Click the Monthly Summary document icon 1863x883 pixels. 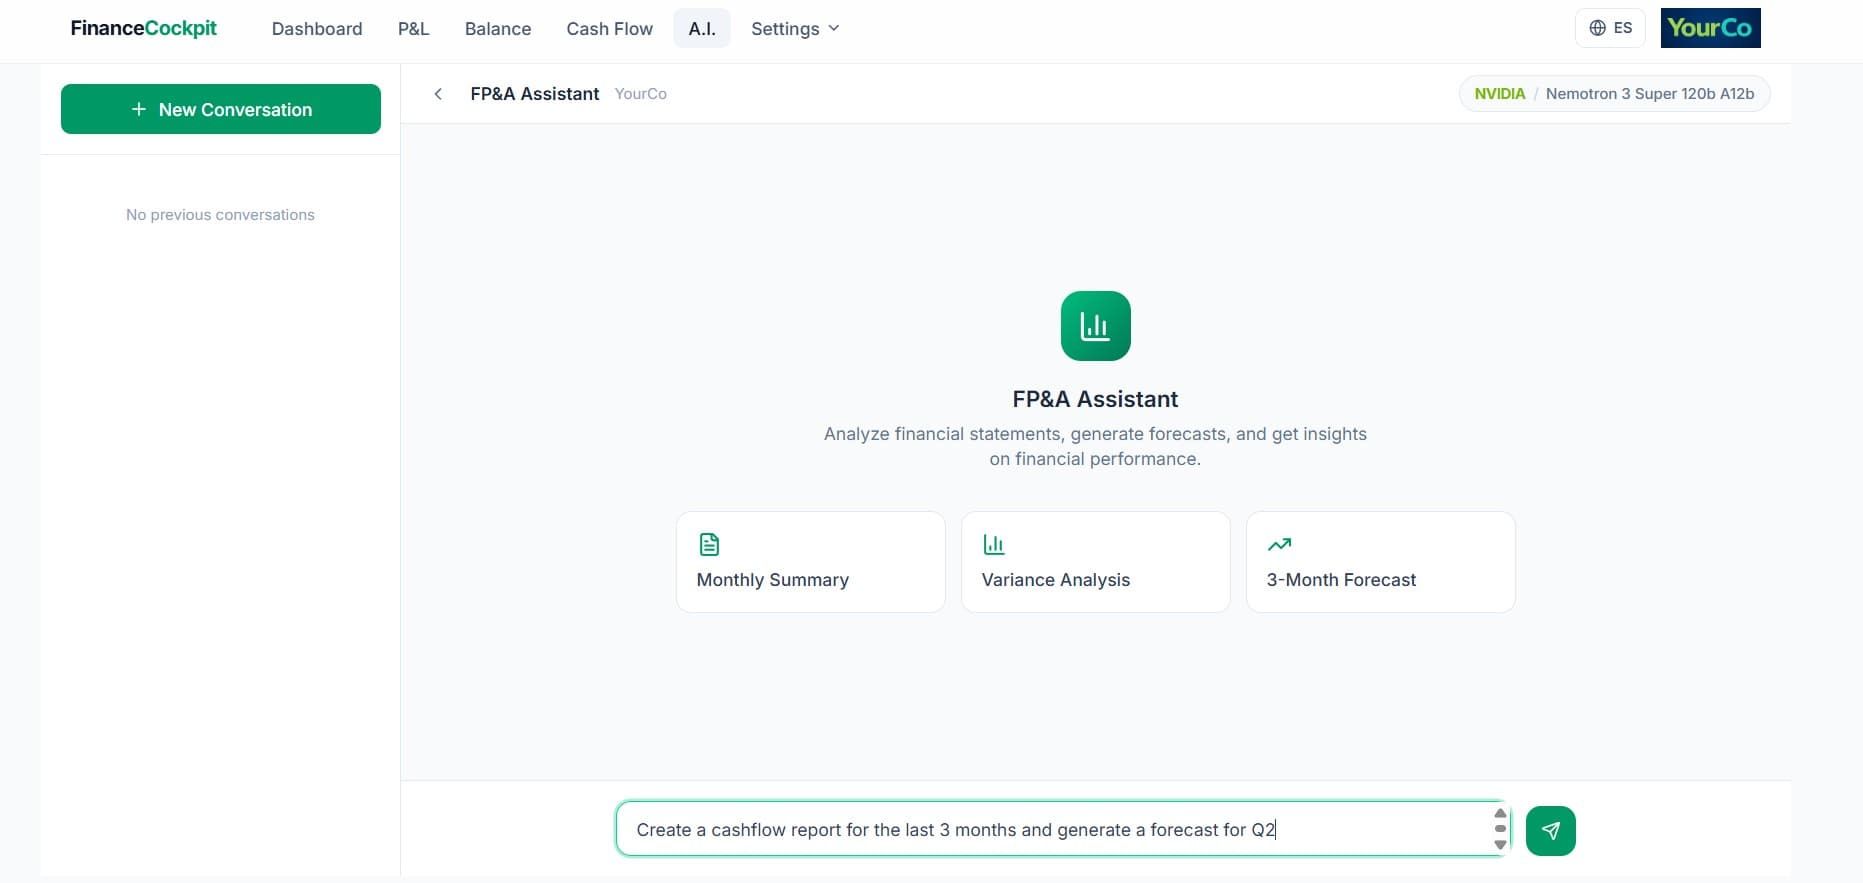709,544
